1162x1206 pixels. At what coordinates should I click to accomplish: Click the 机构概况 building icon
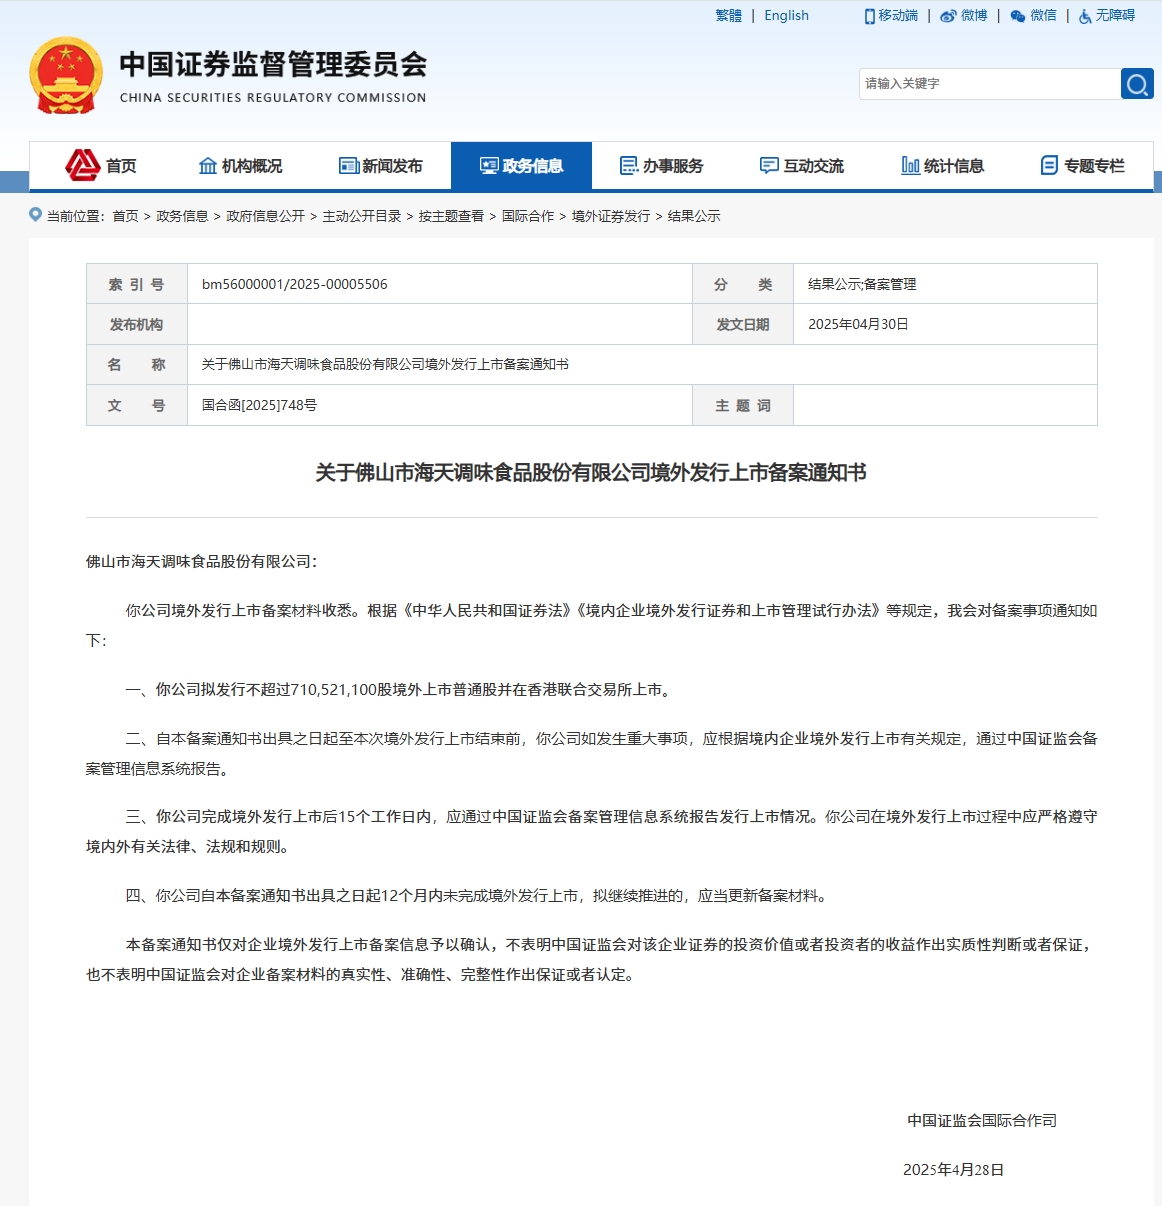pos(208,166)
